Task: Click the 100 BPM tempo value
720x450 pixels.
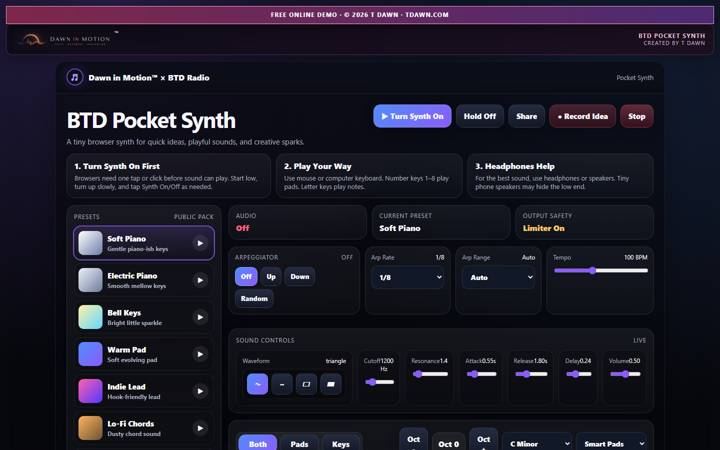Action: (636, 258)
